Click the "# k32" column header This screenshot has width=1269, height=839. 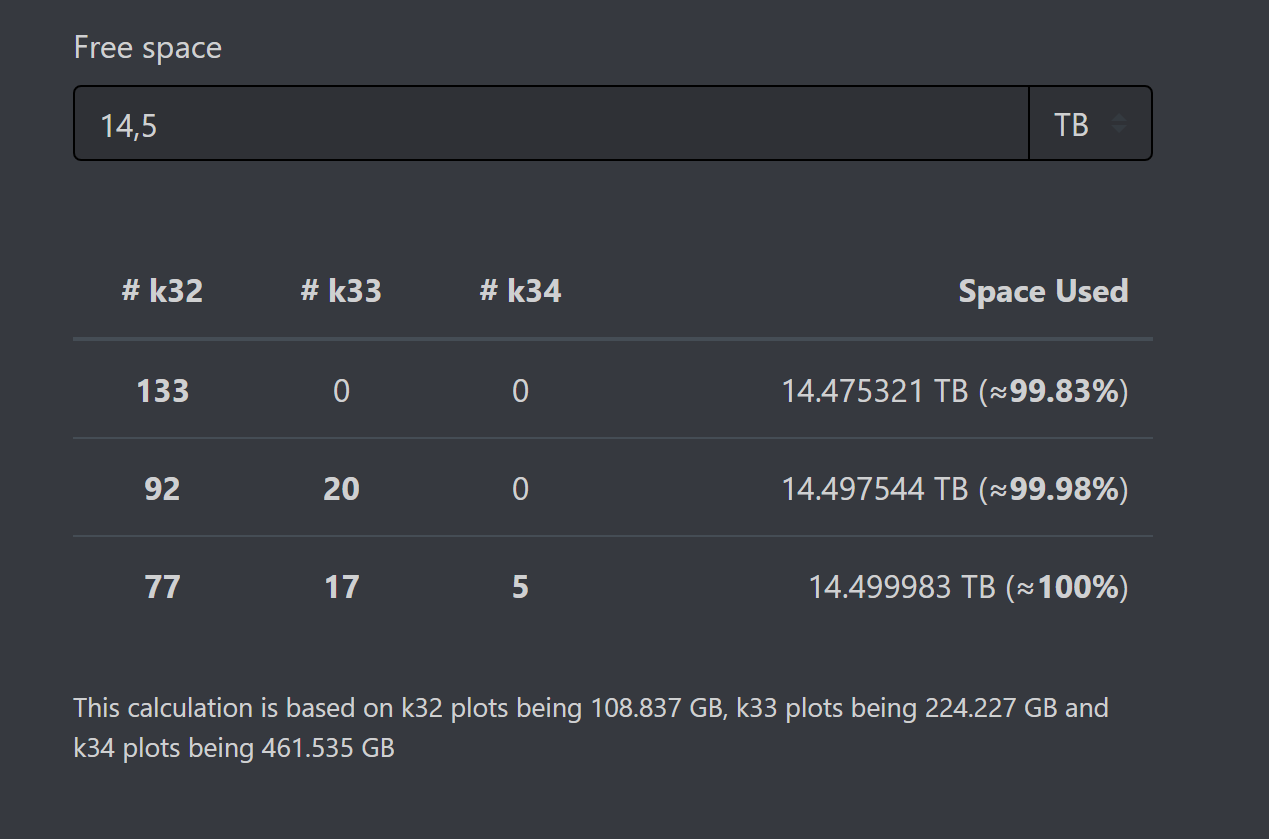[162, 291]
